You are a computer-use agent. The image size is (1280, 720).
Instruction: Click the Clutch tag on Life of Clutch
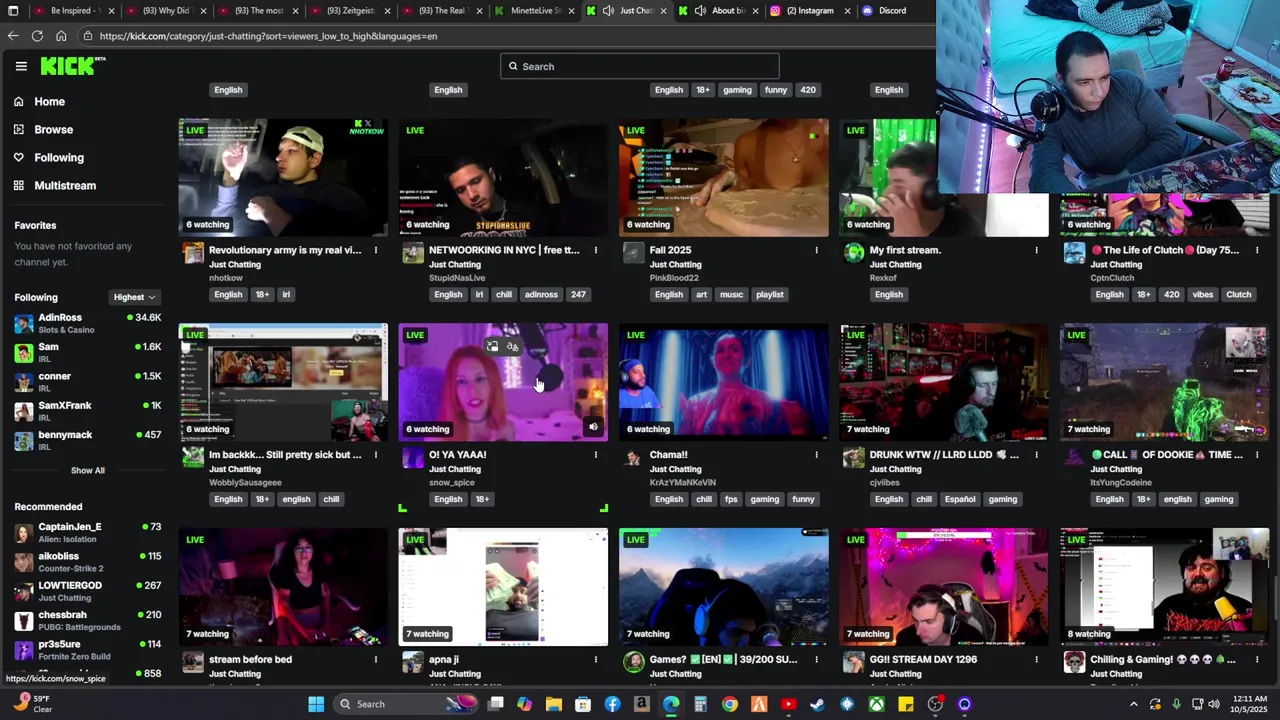tap(1239, 295)
